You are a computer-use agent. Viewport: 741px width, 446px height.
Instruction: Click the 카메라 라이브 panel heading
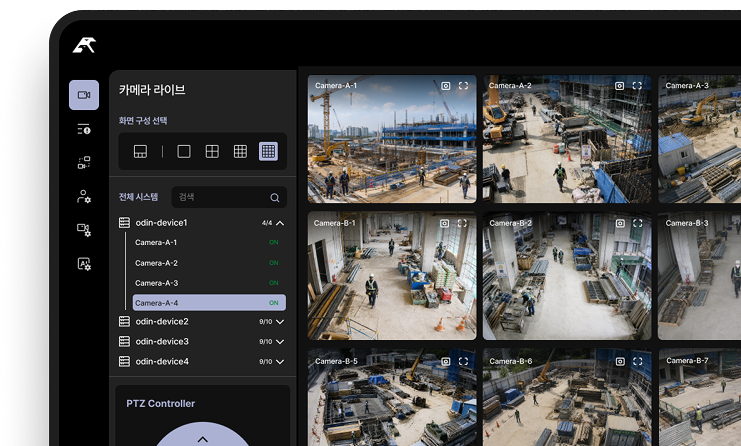click(x=152, y=90)
